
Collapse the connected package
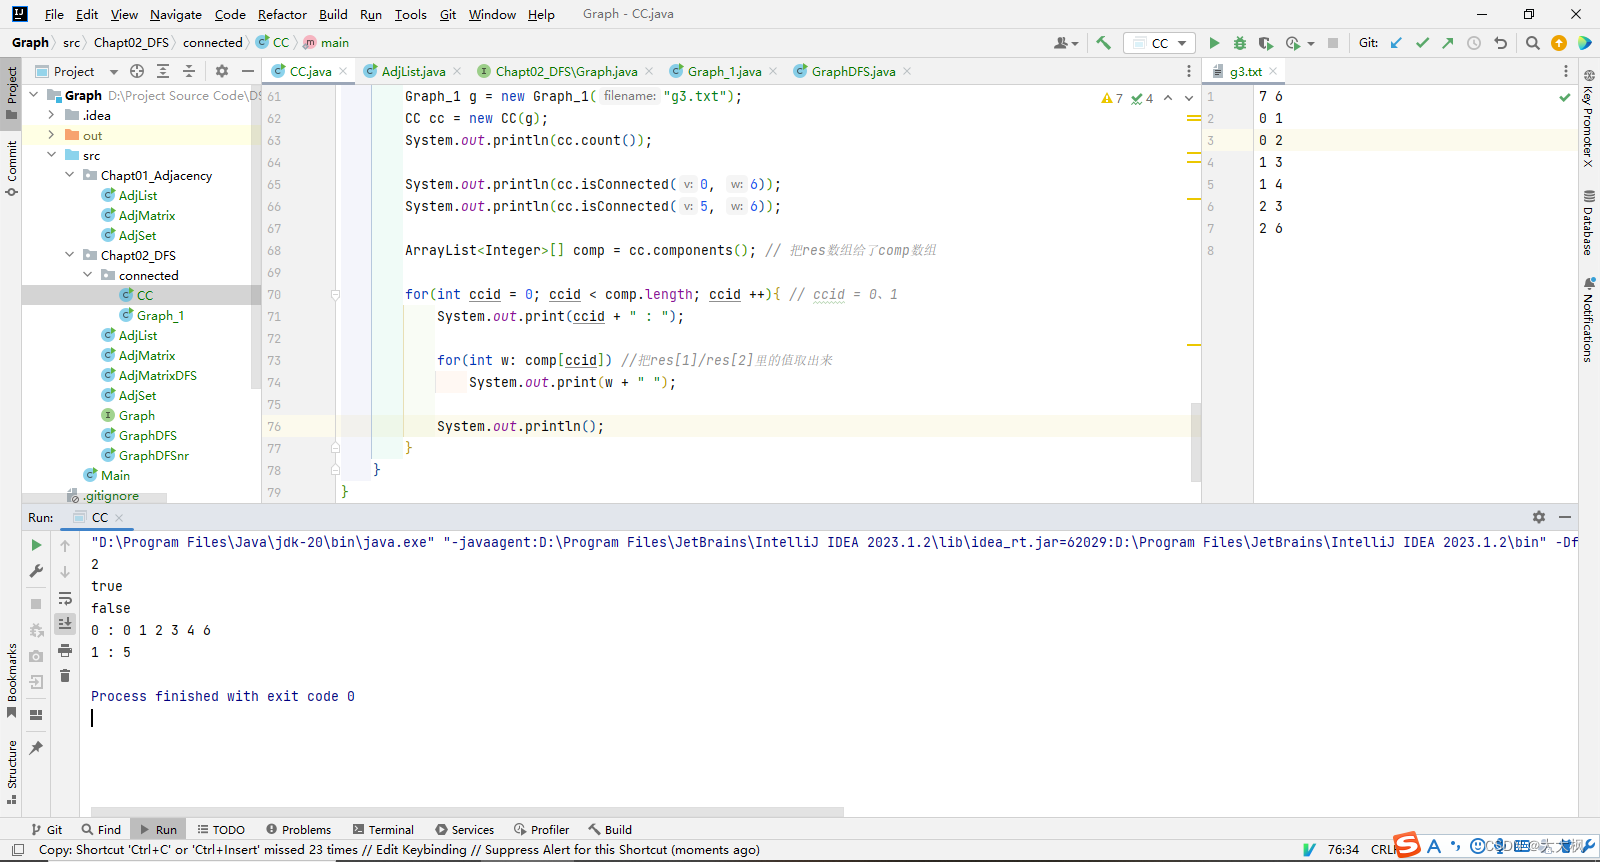pos(88,275)
